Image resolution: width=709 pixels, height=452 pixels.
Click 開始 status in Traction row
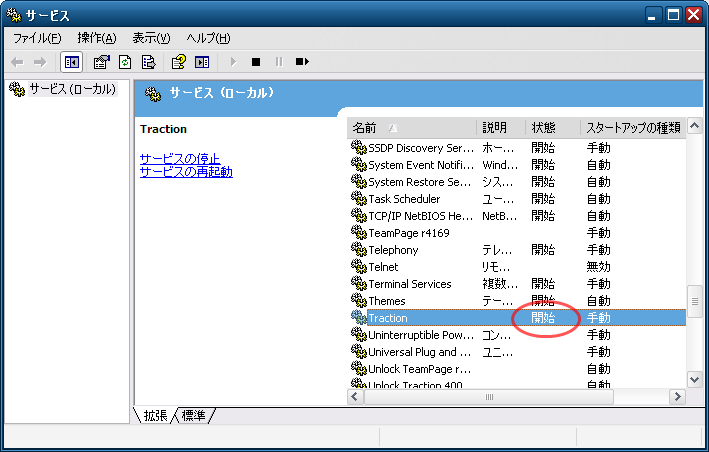coord(543,318)
